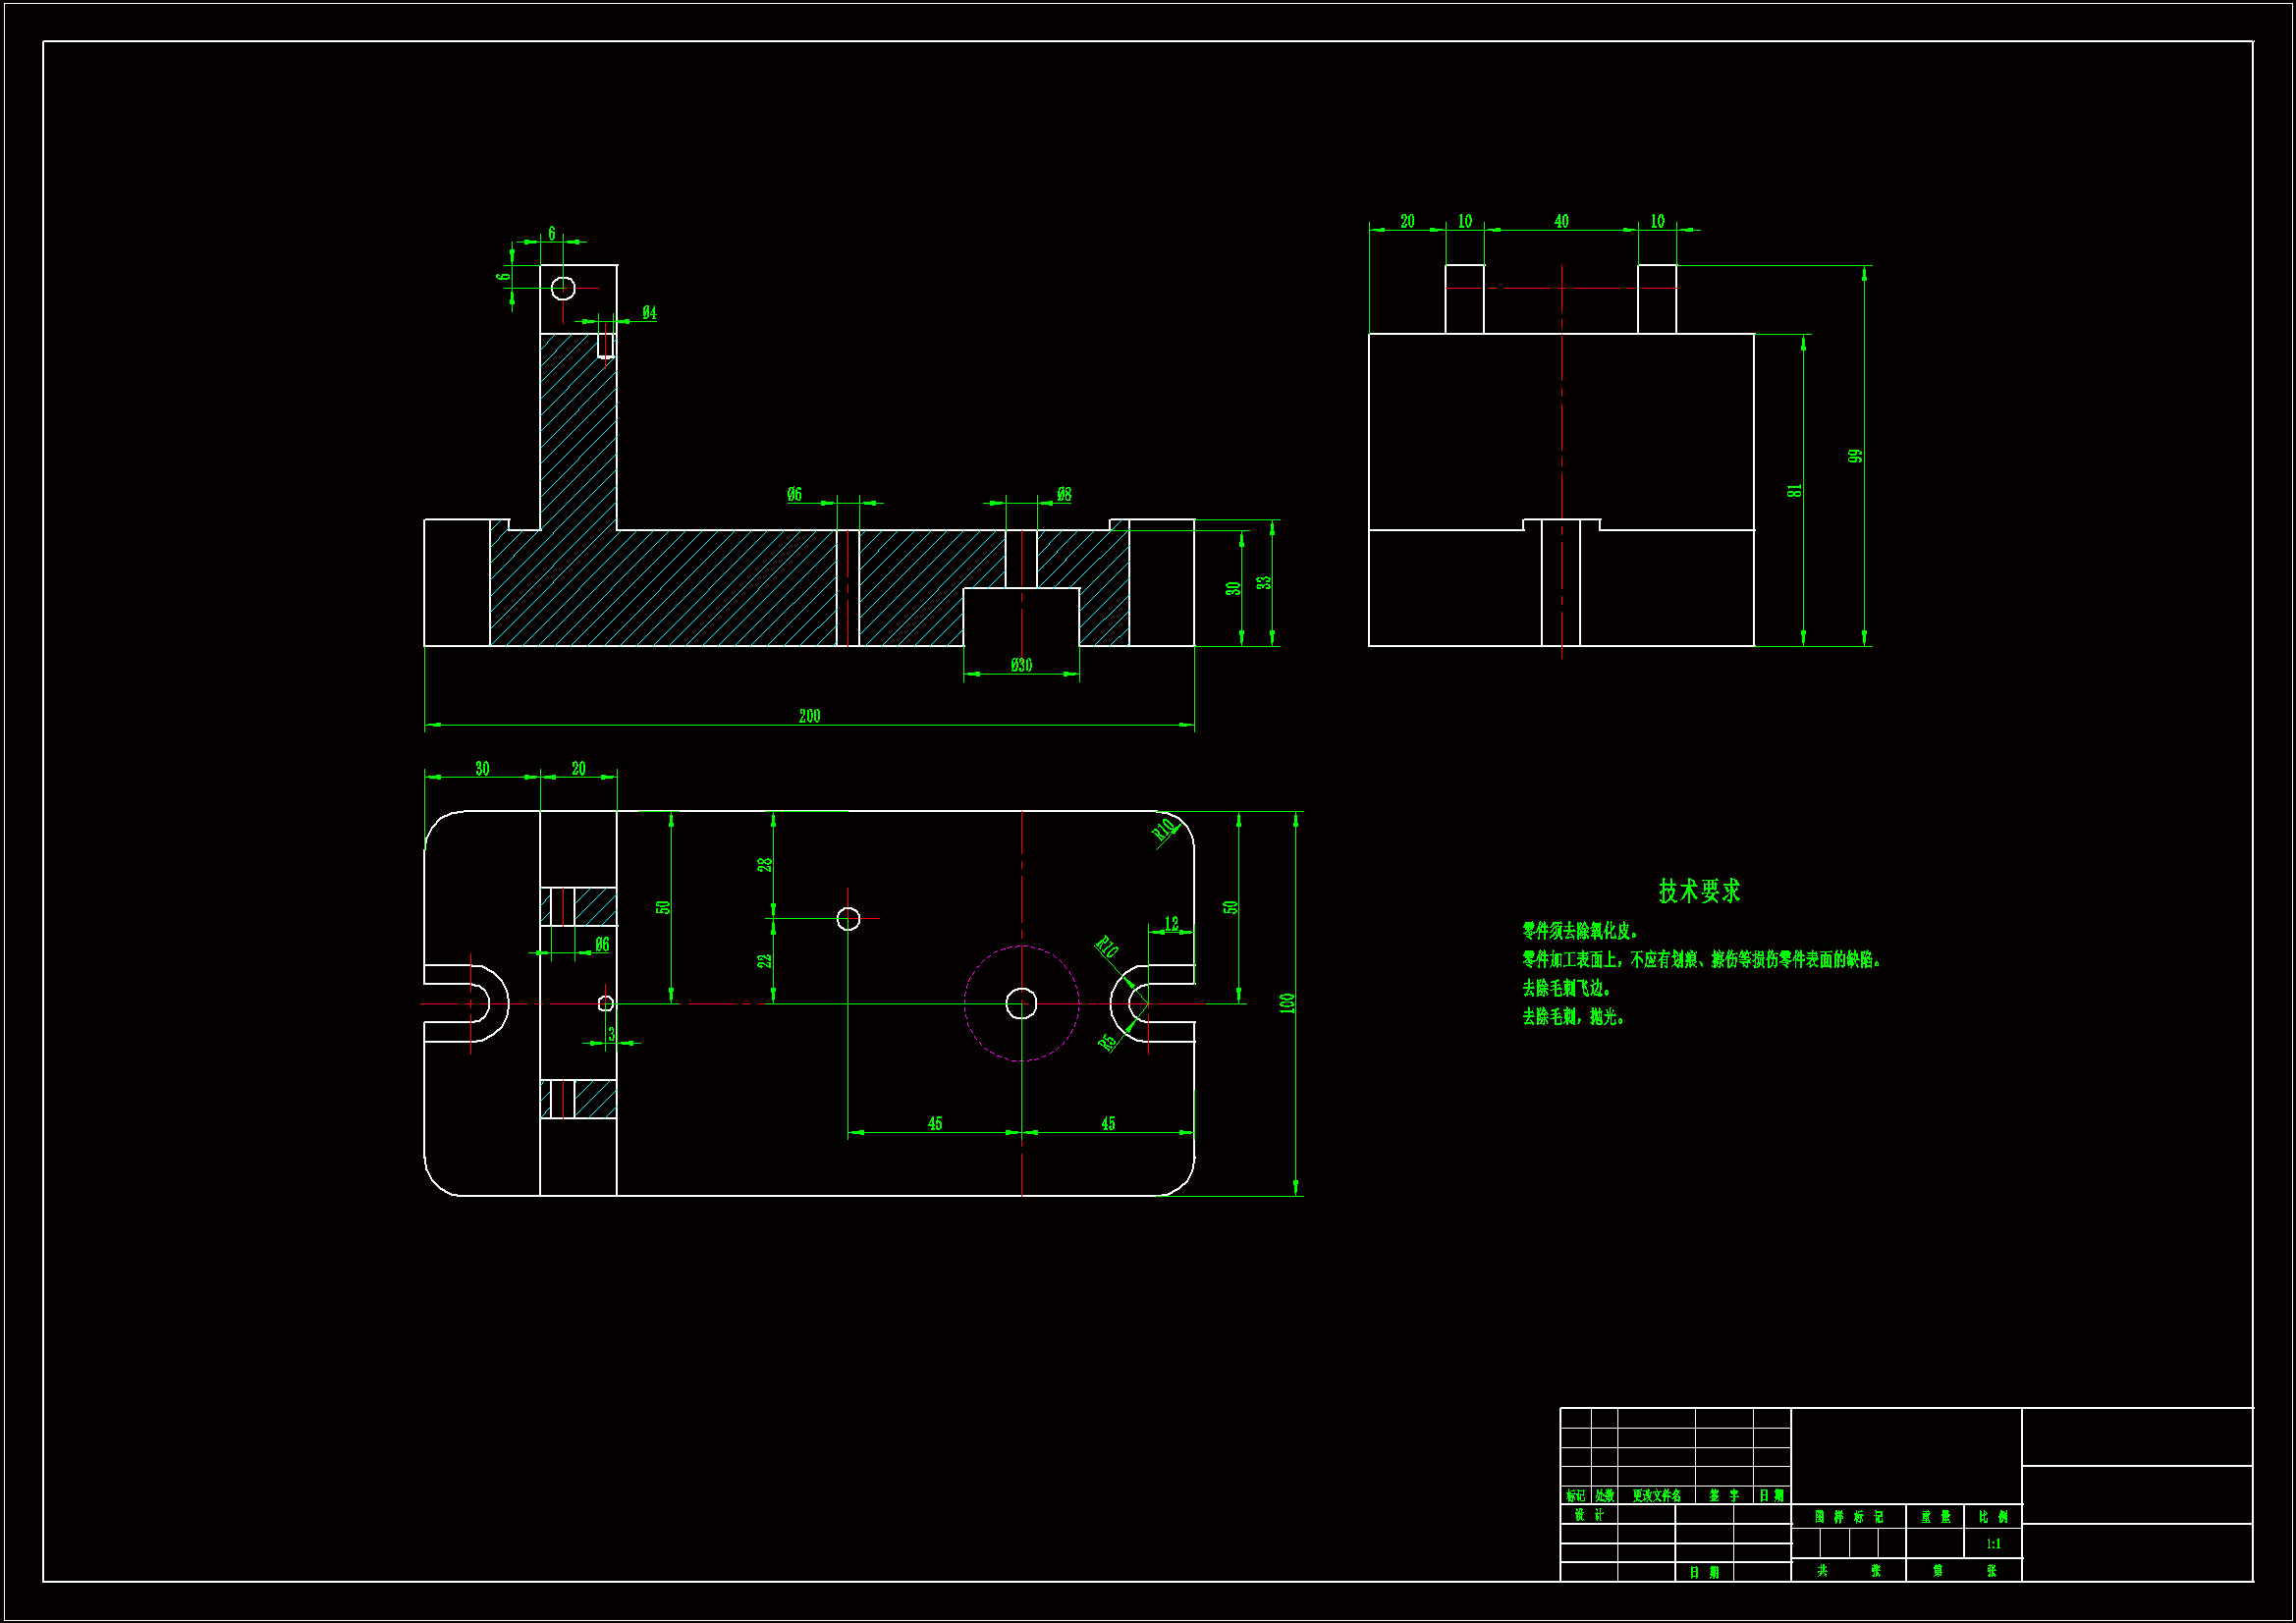Screen dimensions: 2296x1623
Task: Click the Ø8 hole dimension label
Action: click(1064, 494)
